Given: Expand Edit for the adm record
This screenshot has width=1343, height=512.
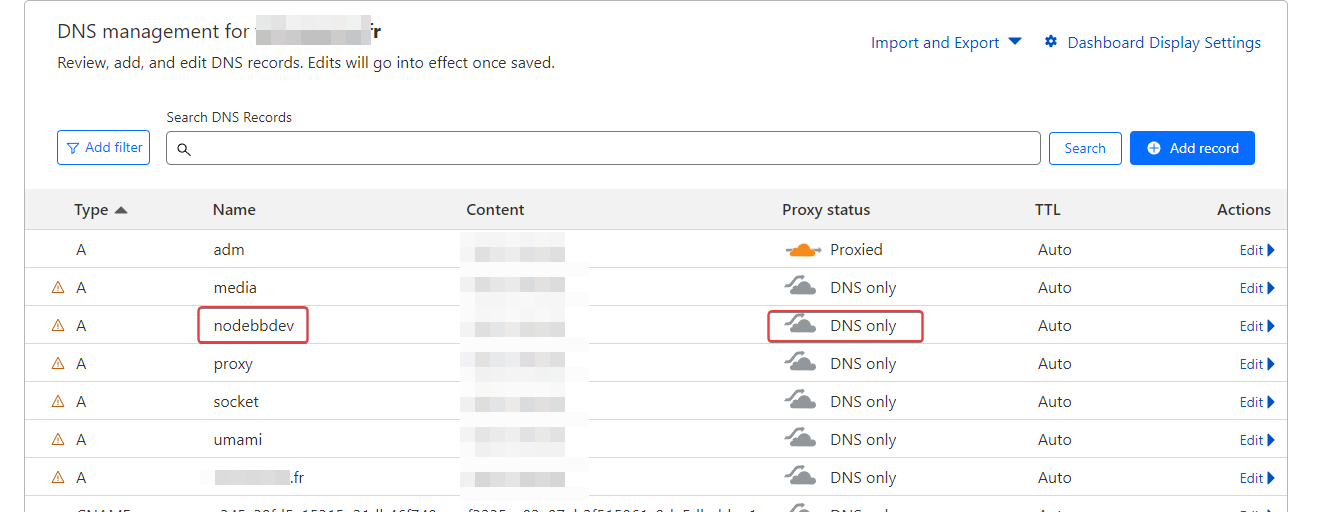Looking at the screenshot, I should click(x=1257, y=250).
